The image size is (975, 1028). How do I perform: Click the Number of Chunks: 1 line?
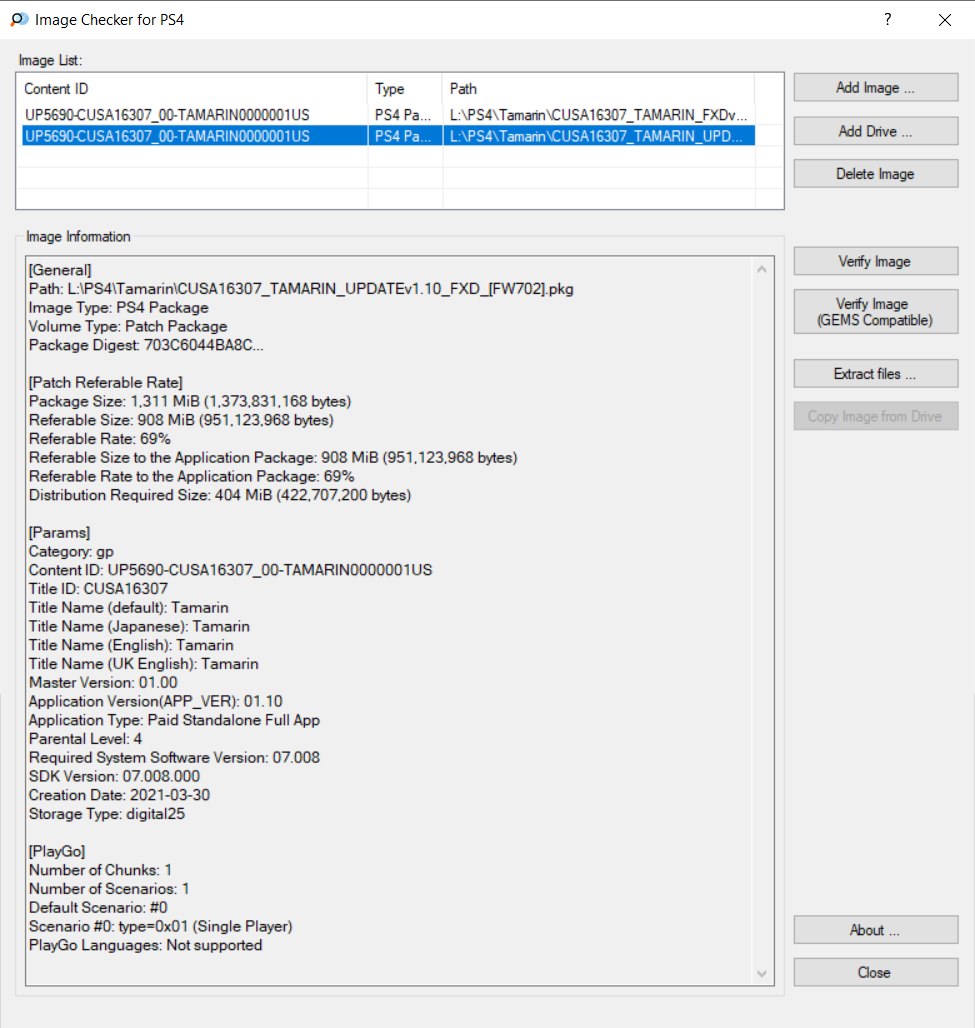pos(100,870)
